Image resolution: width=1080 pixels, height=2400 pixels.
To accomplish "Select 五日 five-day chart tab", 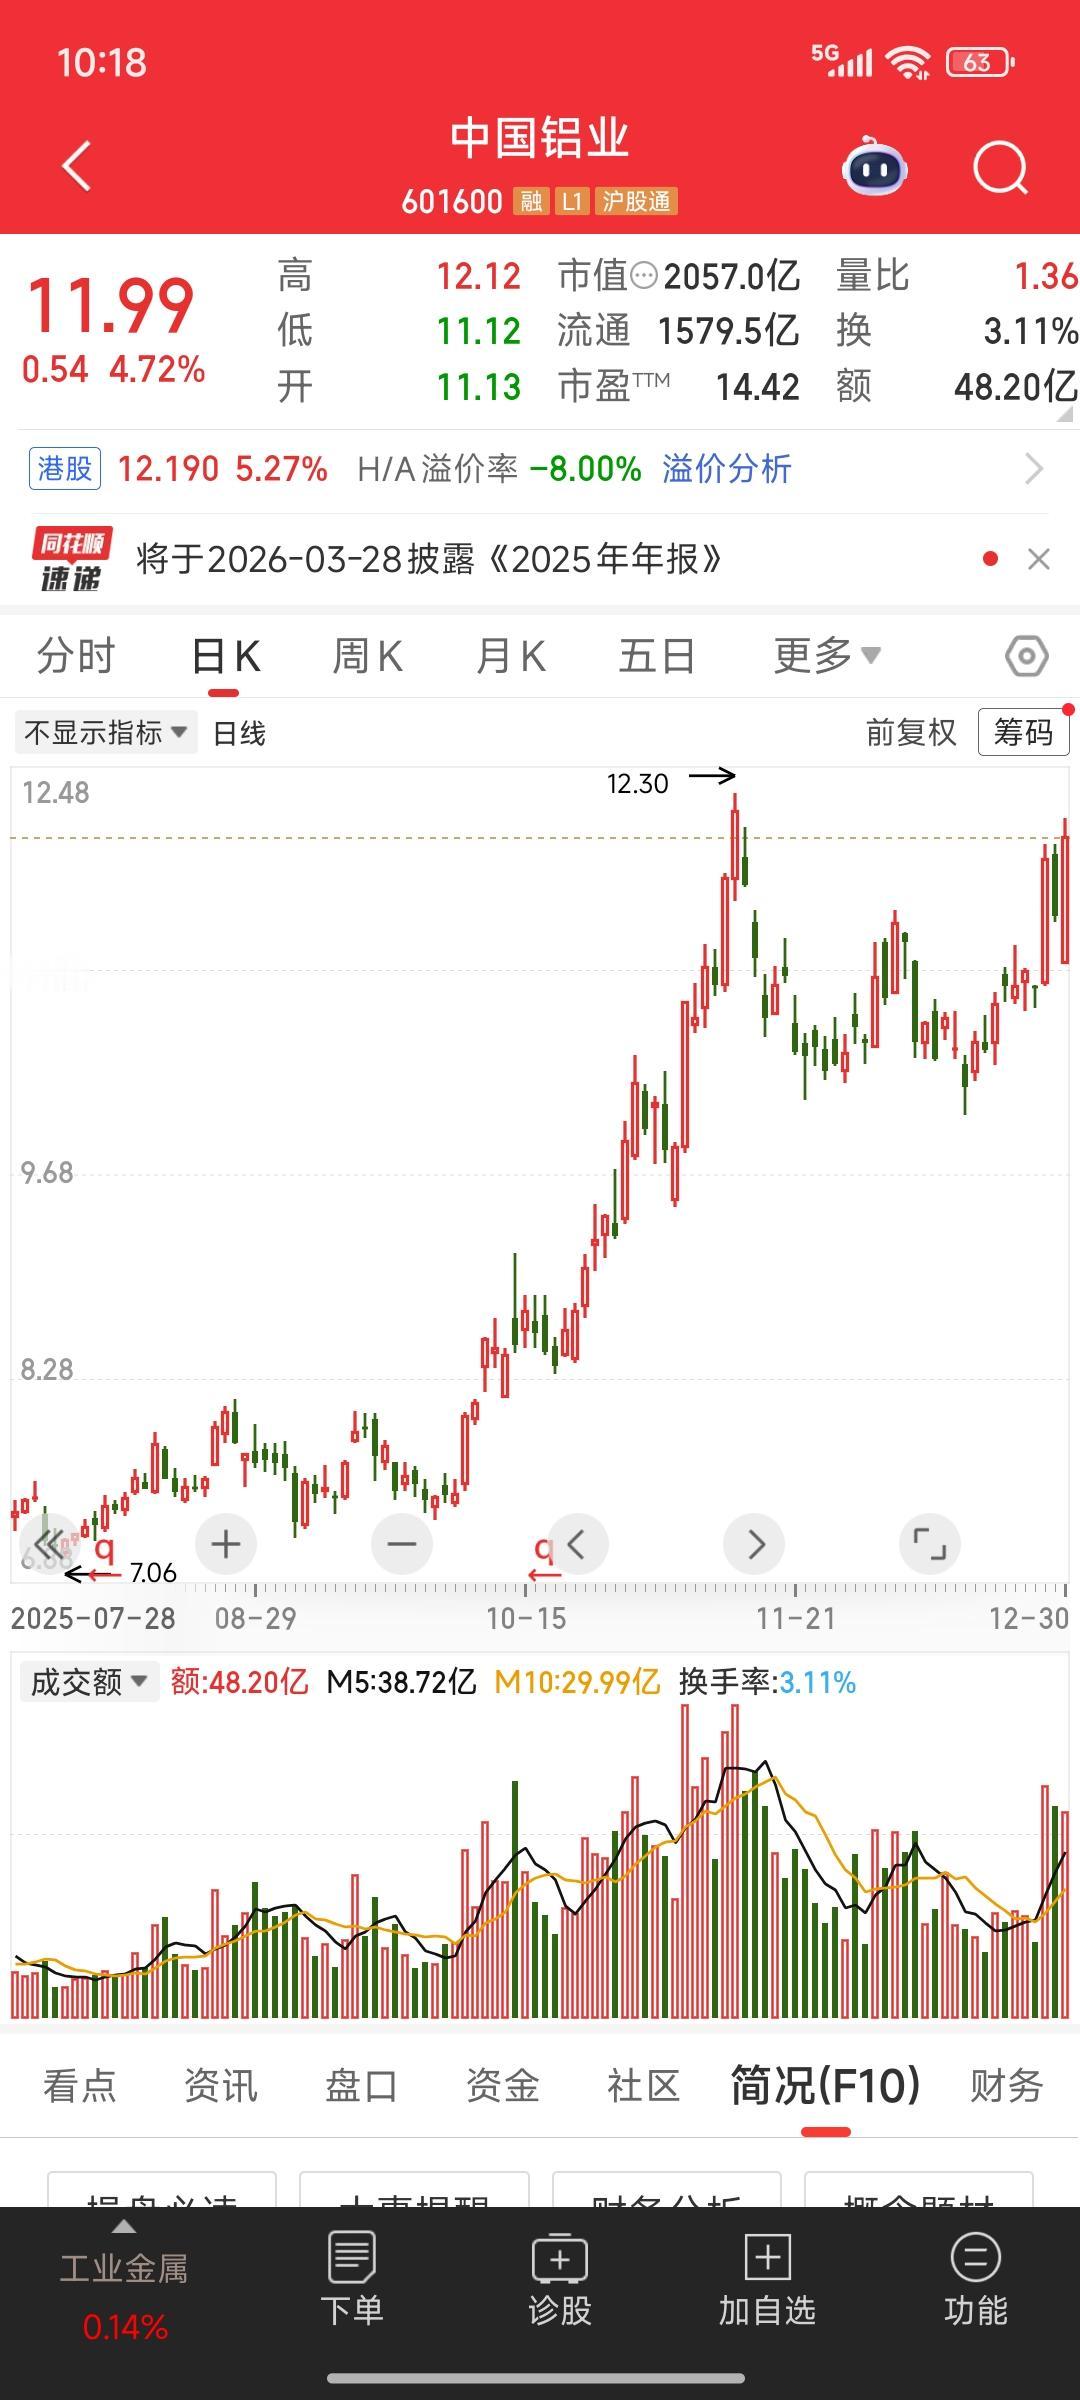I will pos(657,657).
